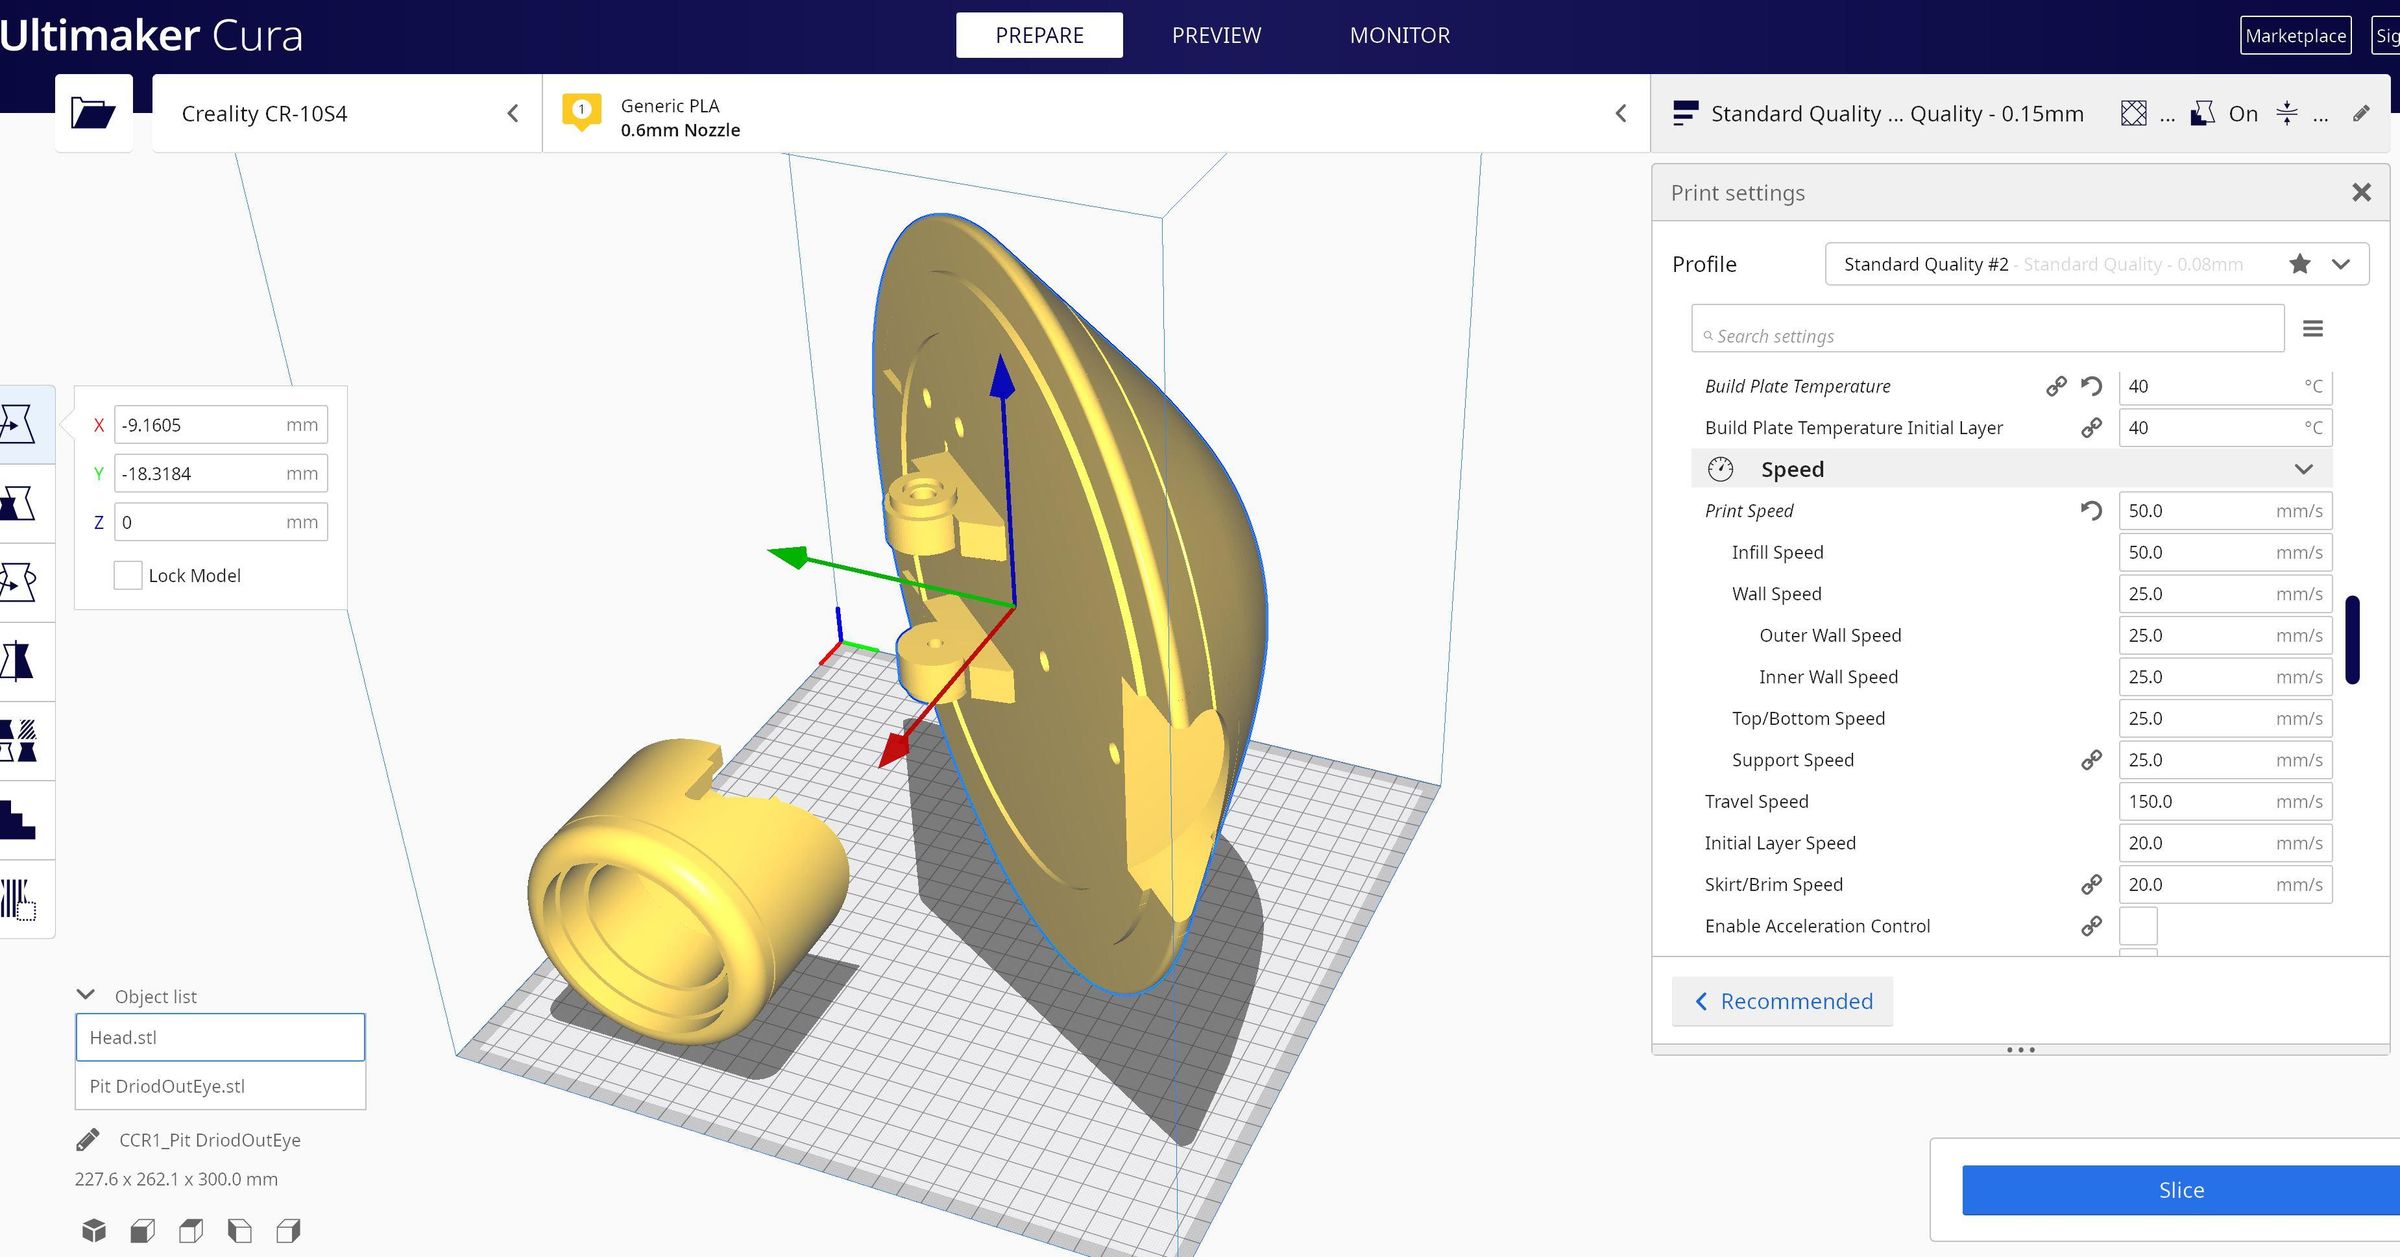Open the Support Blocker tool
This screenshot has width=2400, height=1257.
coord(20,898)
